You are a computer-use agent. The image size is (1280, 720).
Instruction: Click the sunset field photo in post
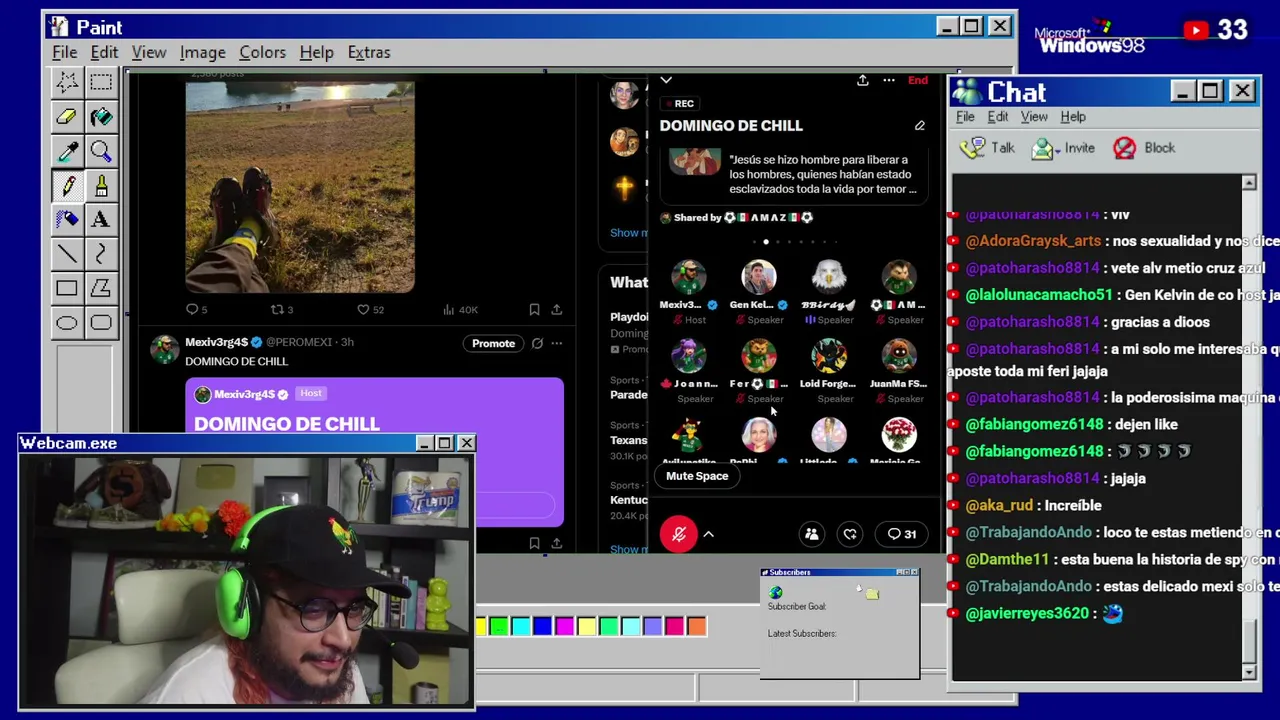click(x=300, y=187)
